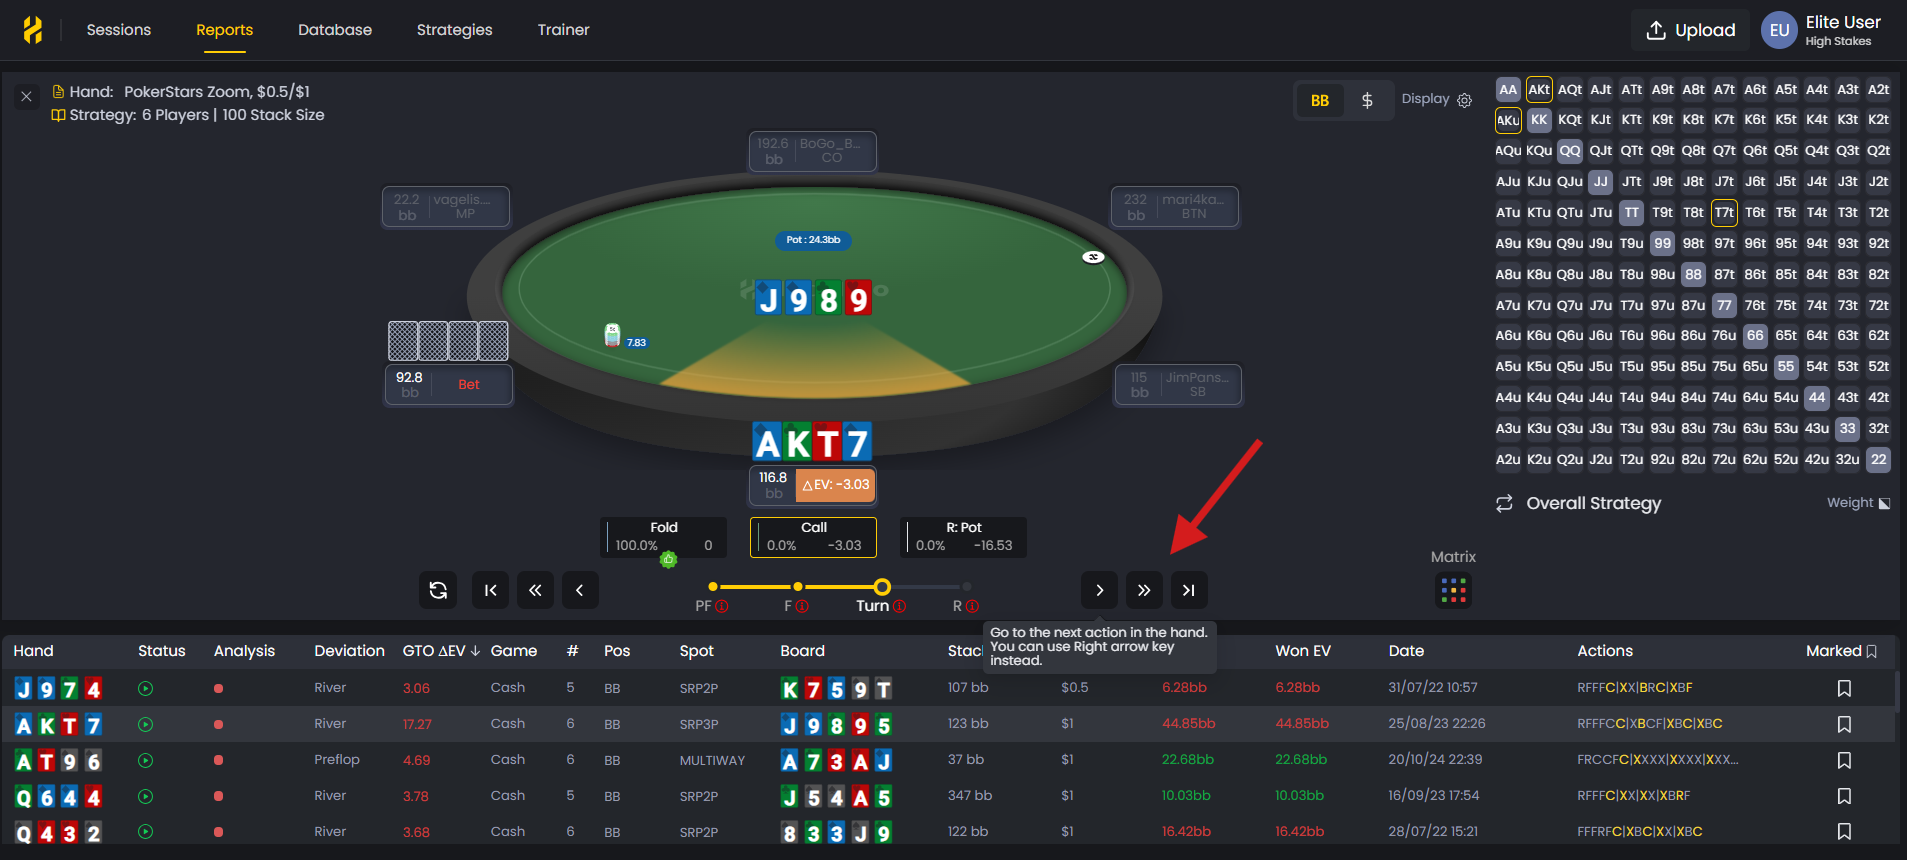Switch to the Strategies tab
The image size is (1907, 860).
tap(455, 30)
